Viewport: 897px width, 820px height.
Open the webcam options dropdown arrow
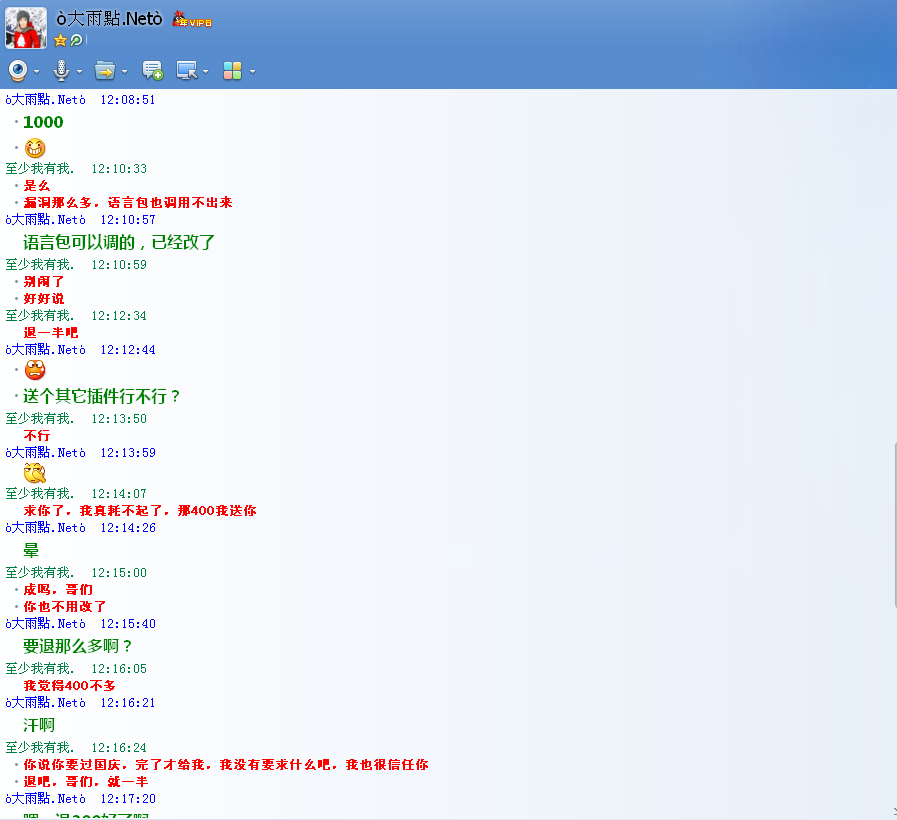pos(37,72)
